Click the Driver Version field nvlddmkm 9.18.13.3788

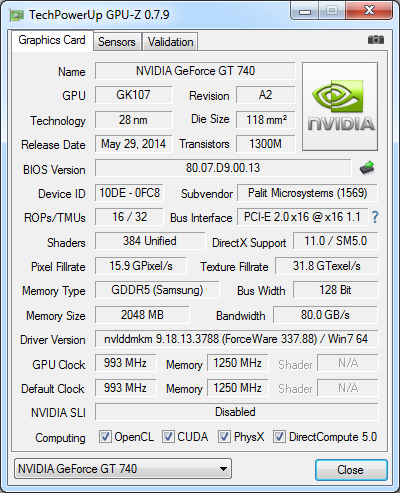pos(237,339)
